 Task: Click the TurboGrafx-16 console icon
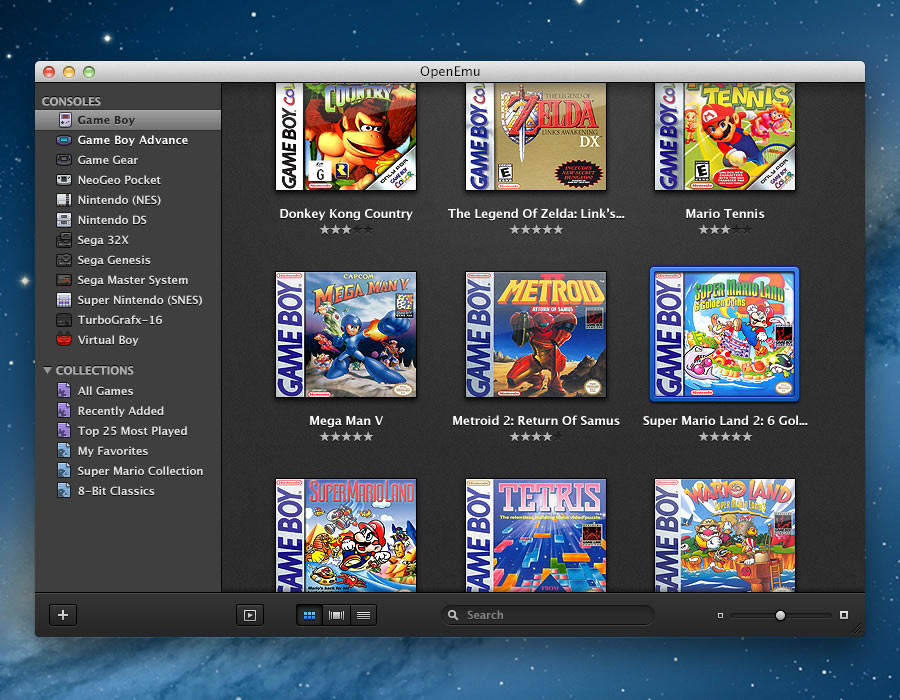click(64, 320)
